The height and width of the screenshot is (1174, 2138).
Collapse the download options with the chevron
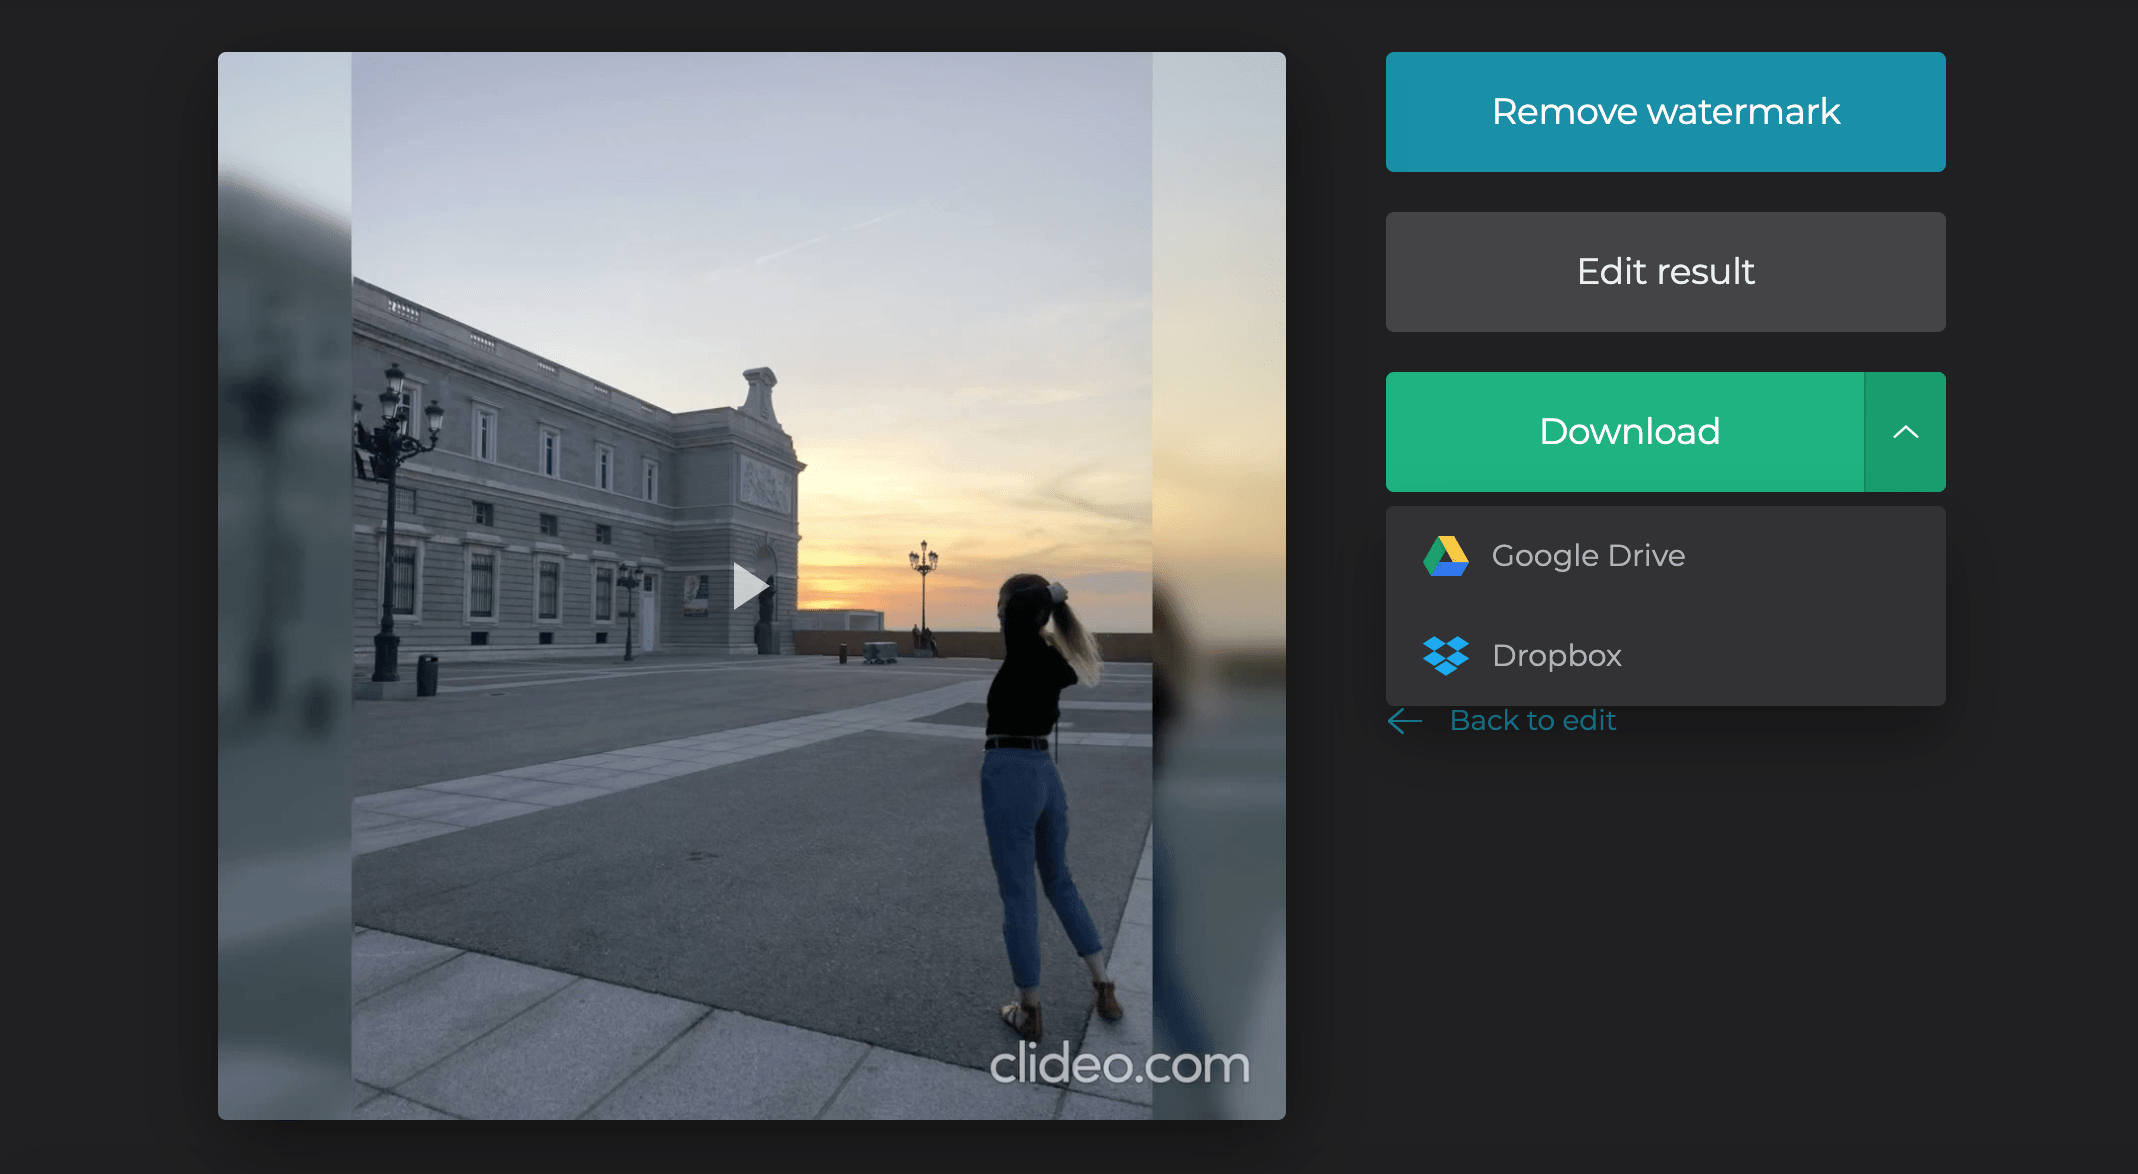click(1905, 432)
